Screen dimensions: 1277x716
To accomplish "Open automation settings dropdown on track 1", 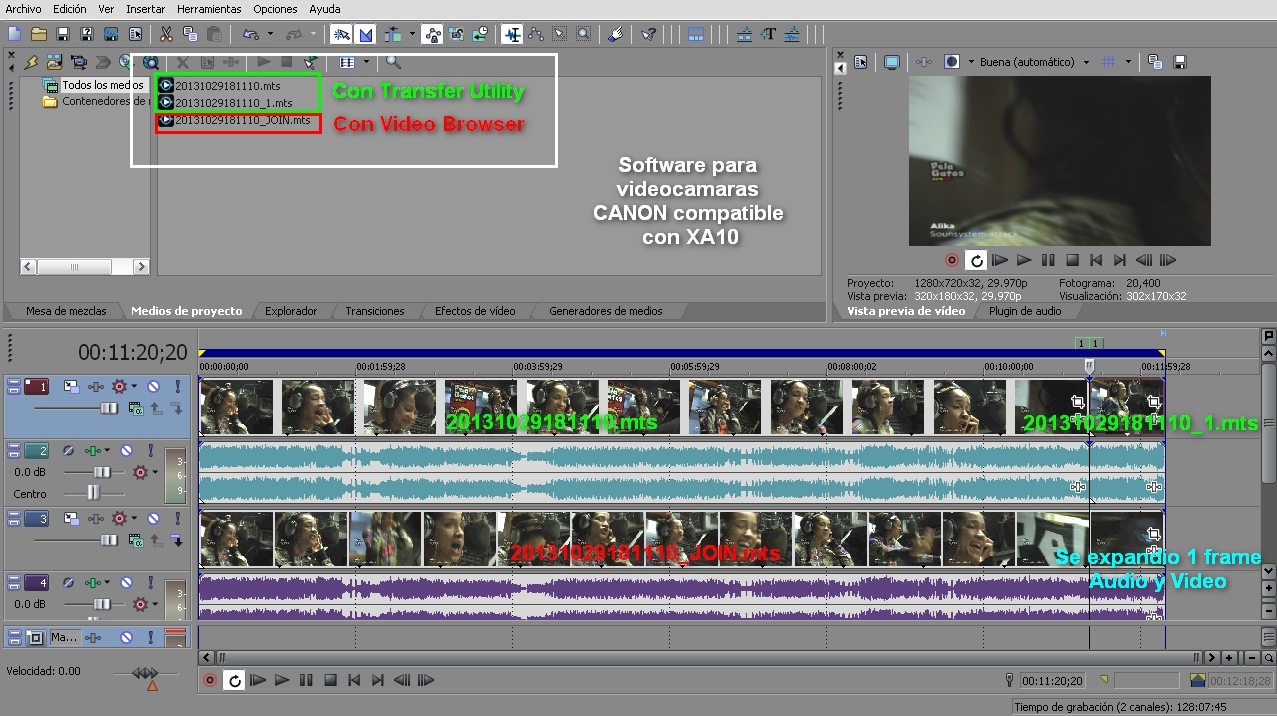I will coord(135,386).
